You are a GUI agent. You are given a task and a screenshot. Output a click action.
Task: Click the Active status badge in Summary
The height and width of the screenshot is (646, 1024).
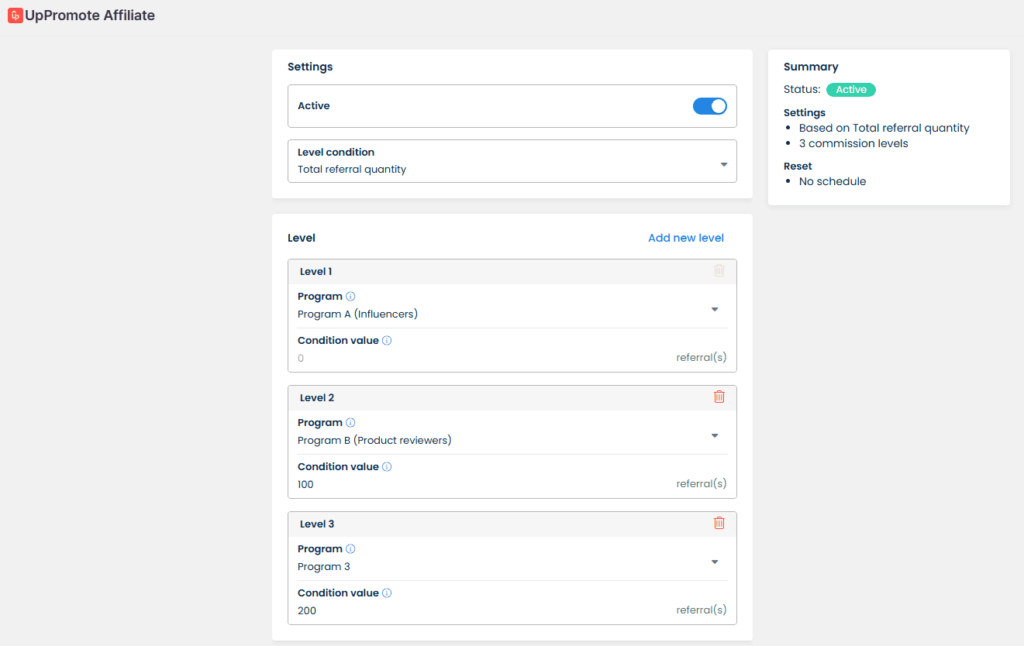click(x=850, y=90)
